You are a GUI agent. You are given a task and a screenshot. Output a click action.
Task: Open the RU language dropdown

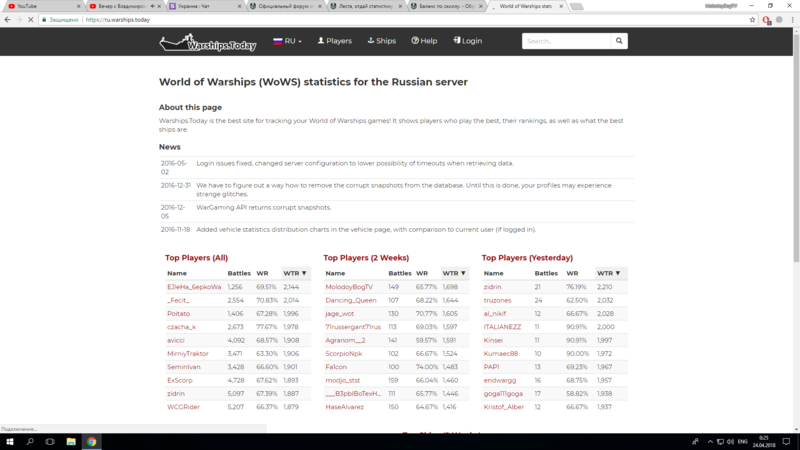tap(287, 41)
